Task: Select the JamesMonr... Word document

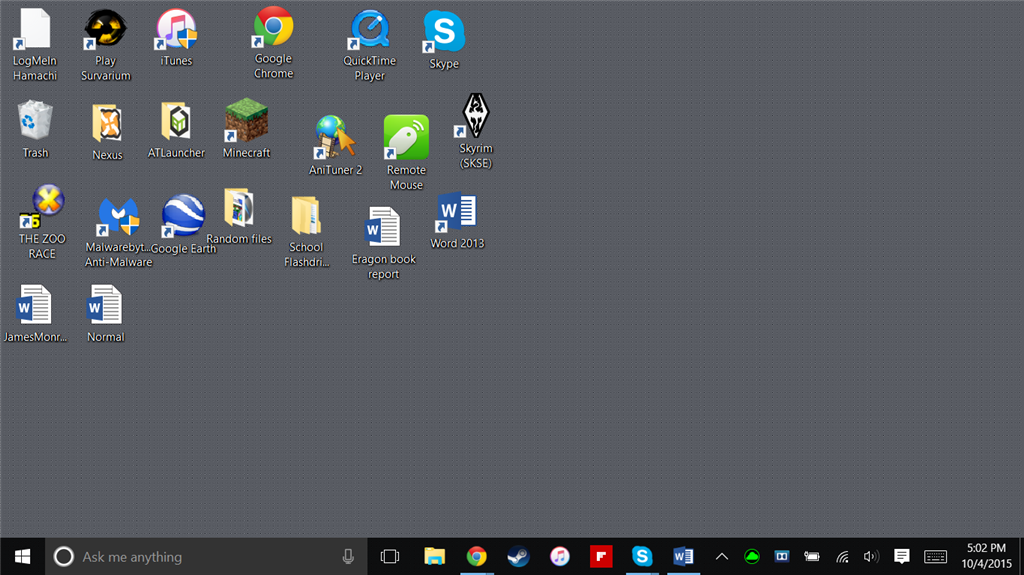Action: click(35, 314)
